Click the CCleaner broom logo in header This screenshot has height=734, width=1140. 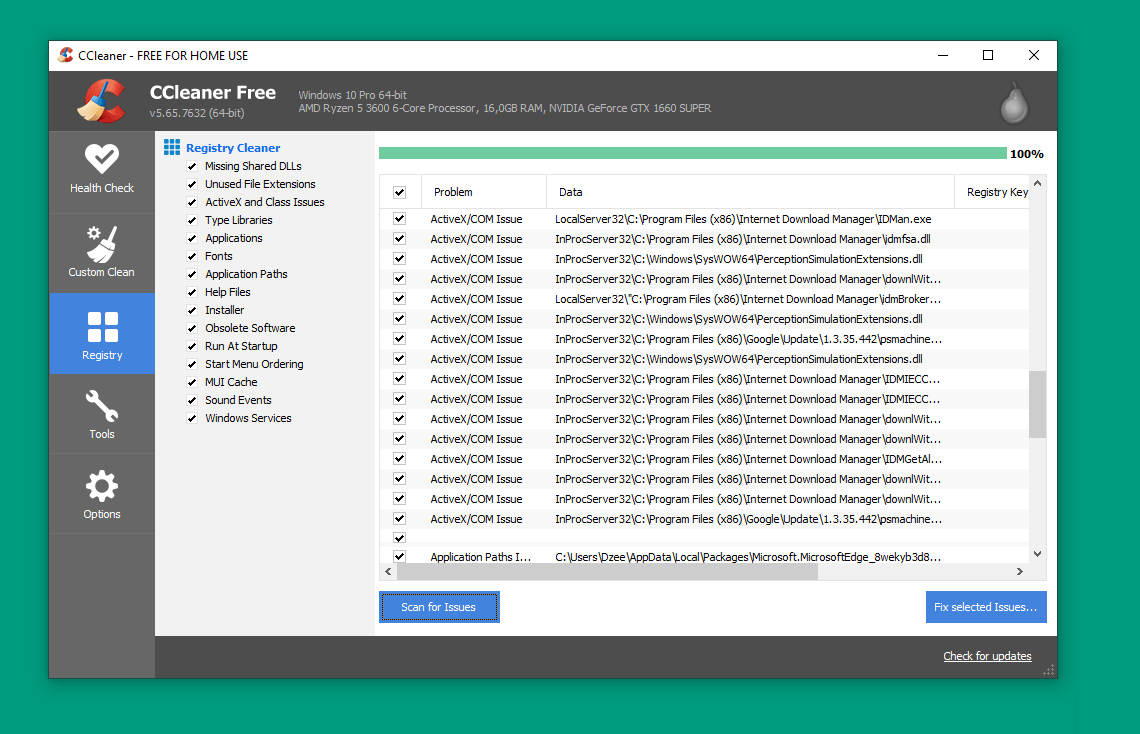point(102,100)
